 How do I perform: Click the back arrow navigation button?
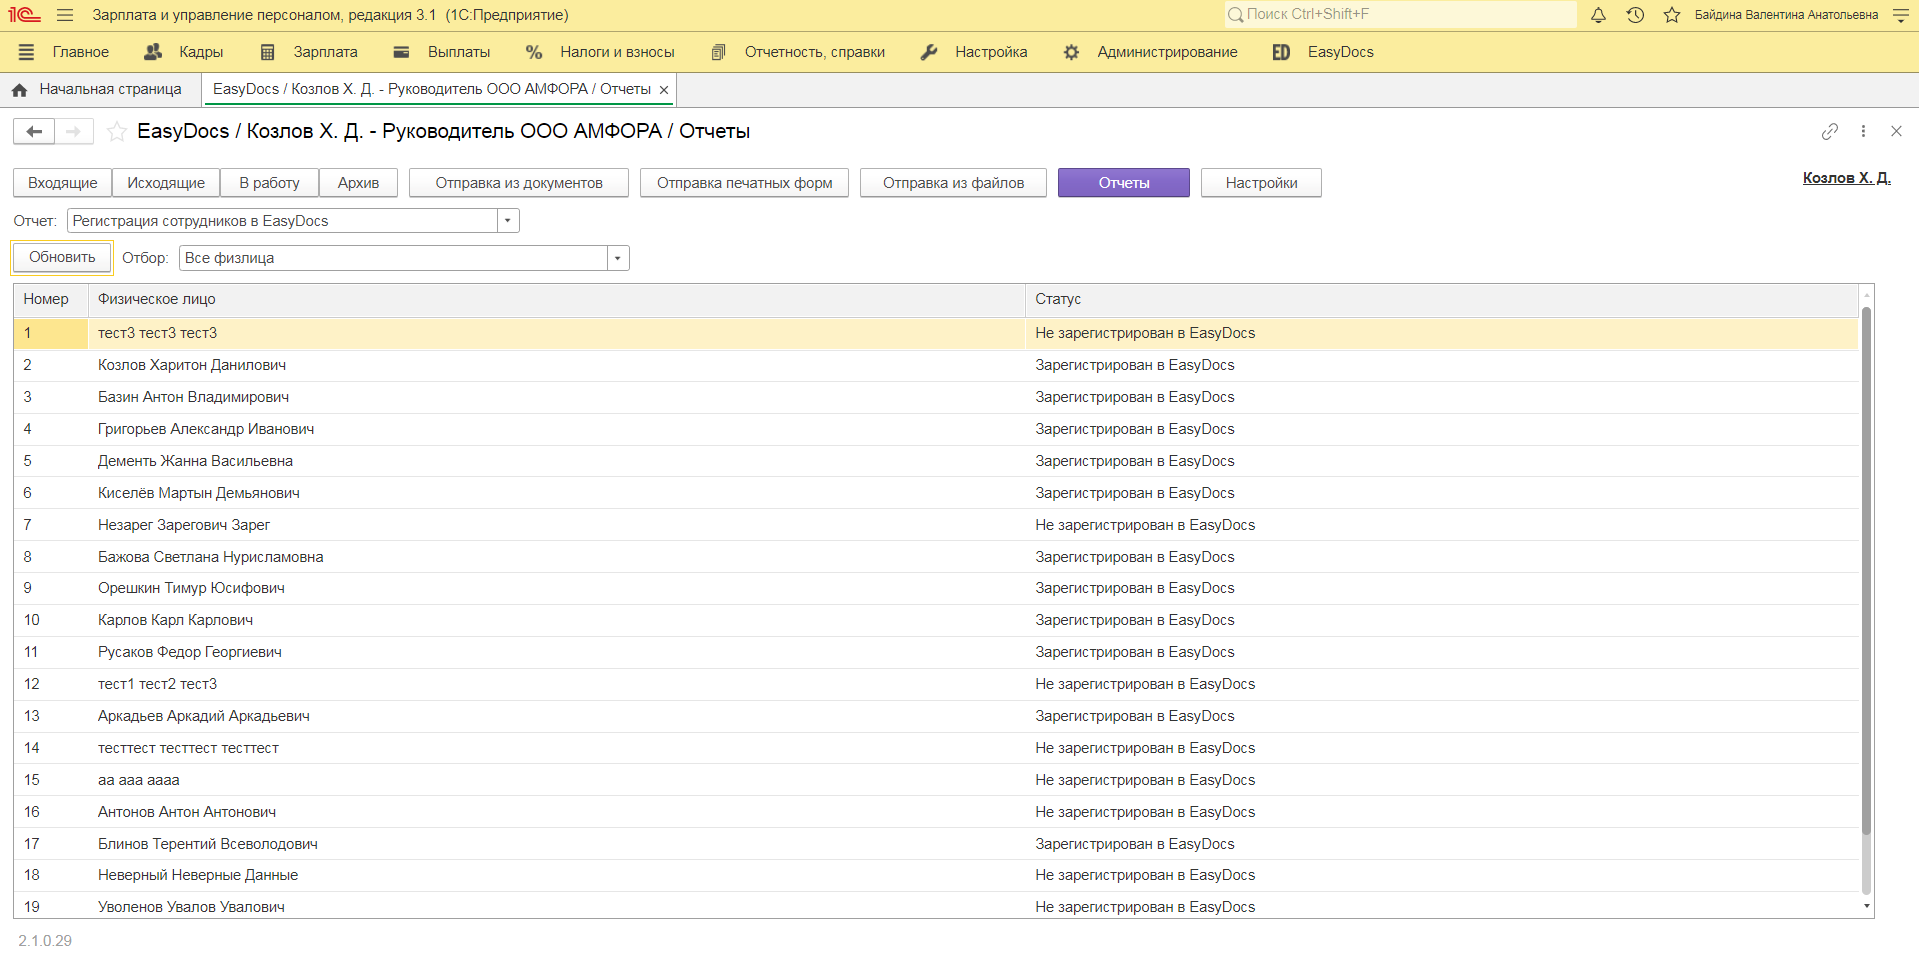click(34, 131)
